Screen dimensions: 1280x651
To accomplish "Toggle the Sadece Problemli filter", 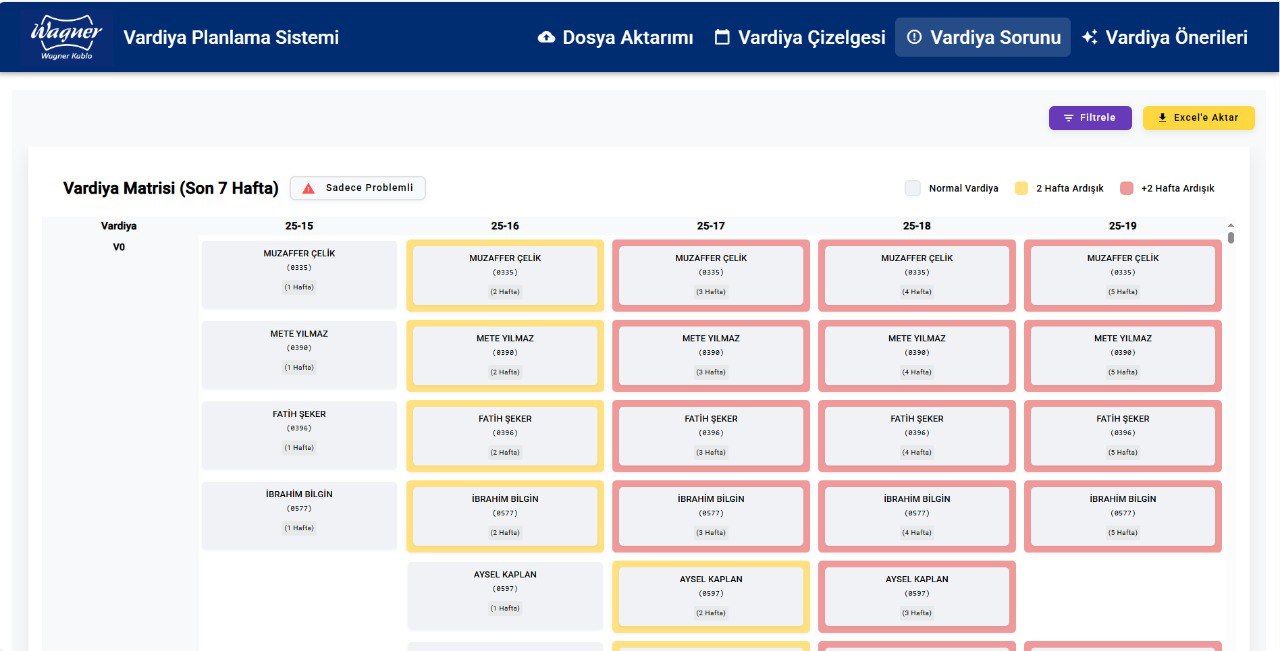I will (x=357, y=188).
